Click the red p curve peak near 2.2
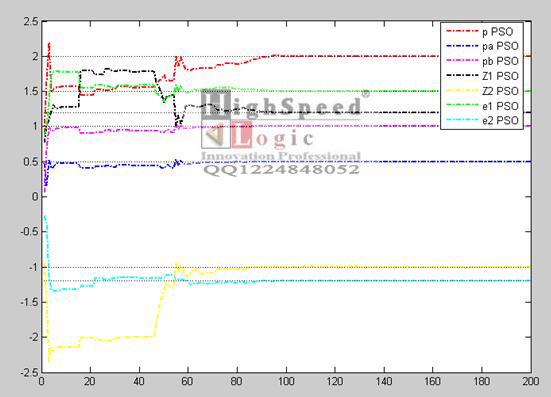551x397 pixels. click(x=49, y=44)
